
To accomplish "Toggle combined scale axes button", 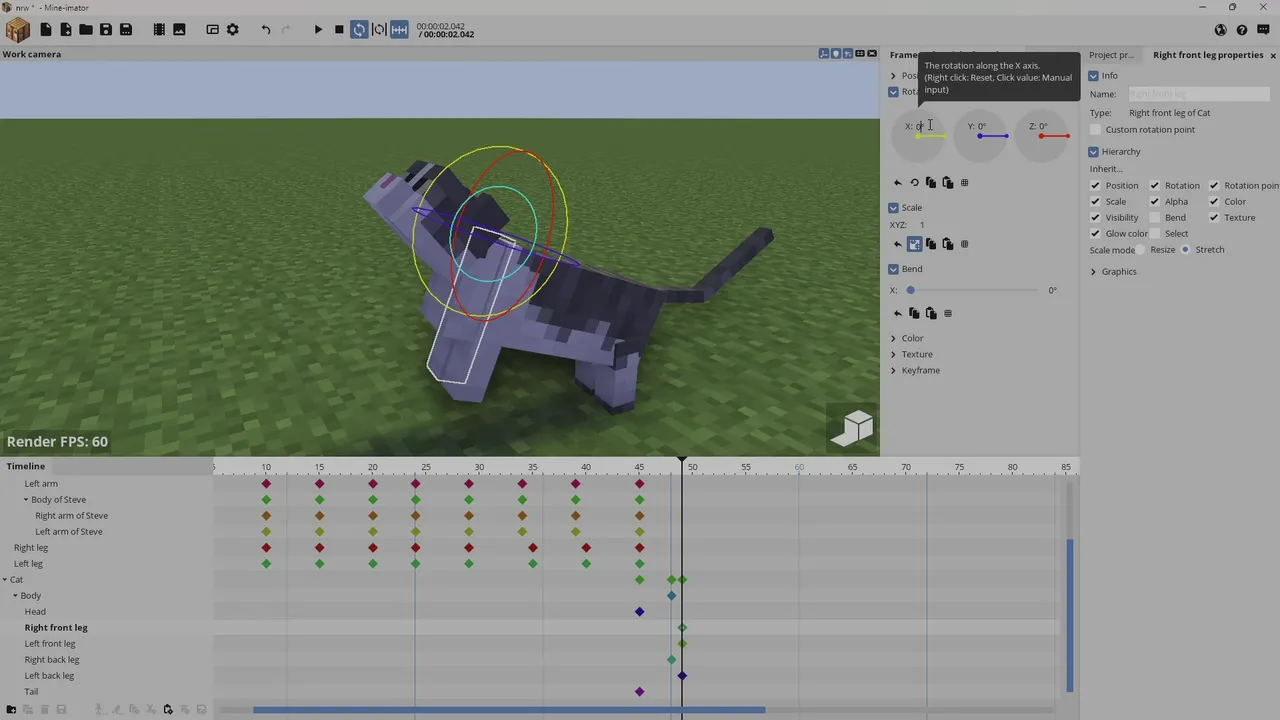I will (914, 244).
